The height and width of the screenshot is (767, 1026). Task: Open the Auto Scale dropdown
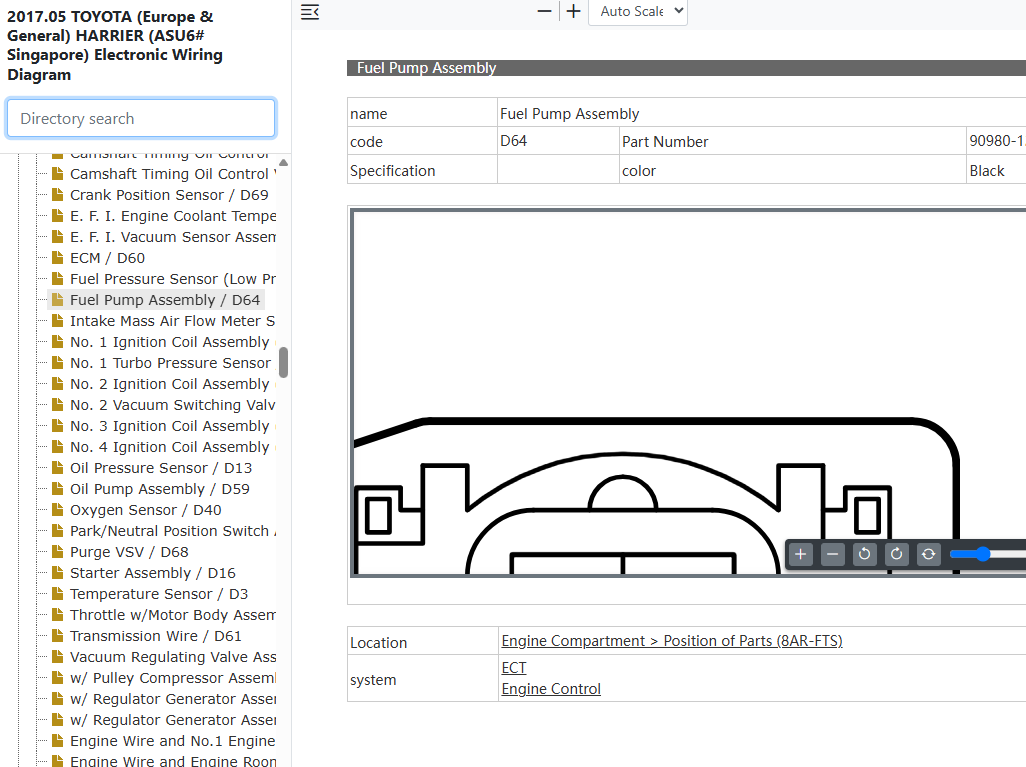pos(638,12)
